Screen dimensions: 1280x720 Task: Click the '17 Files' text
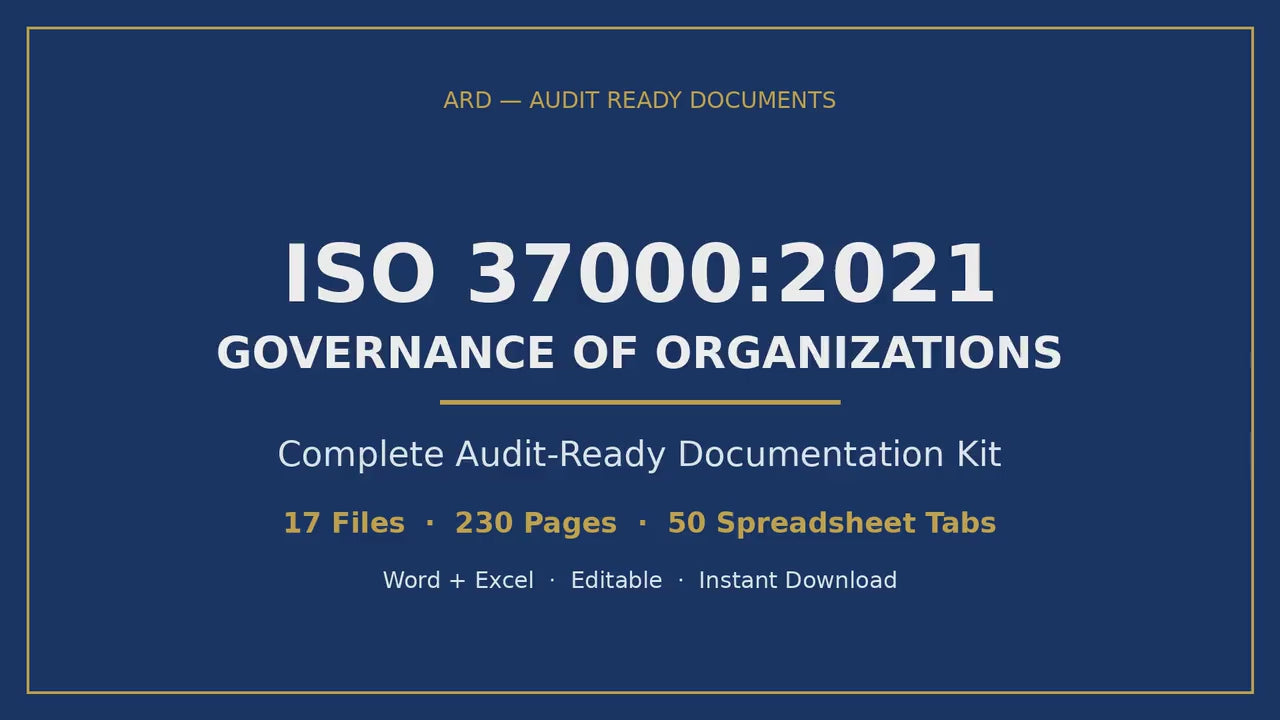click(344, 523)
